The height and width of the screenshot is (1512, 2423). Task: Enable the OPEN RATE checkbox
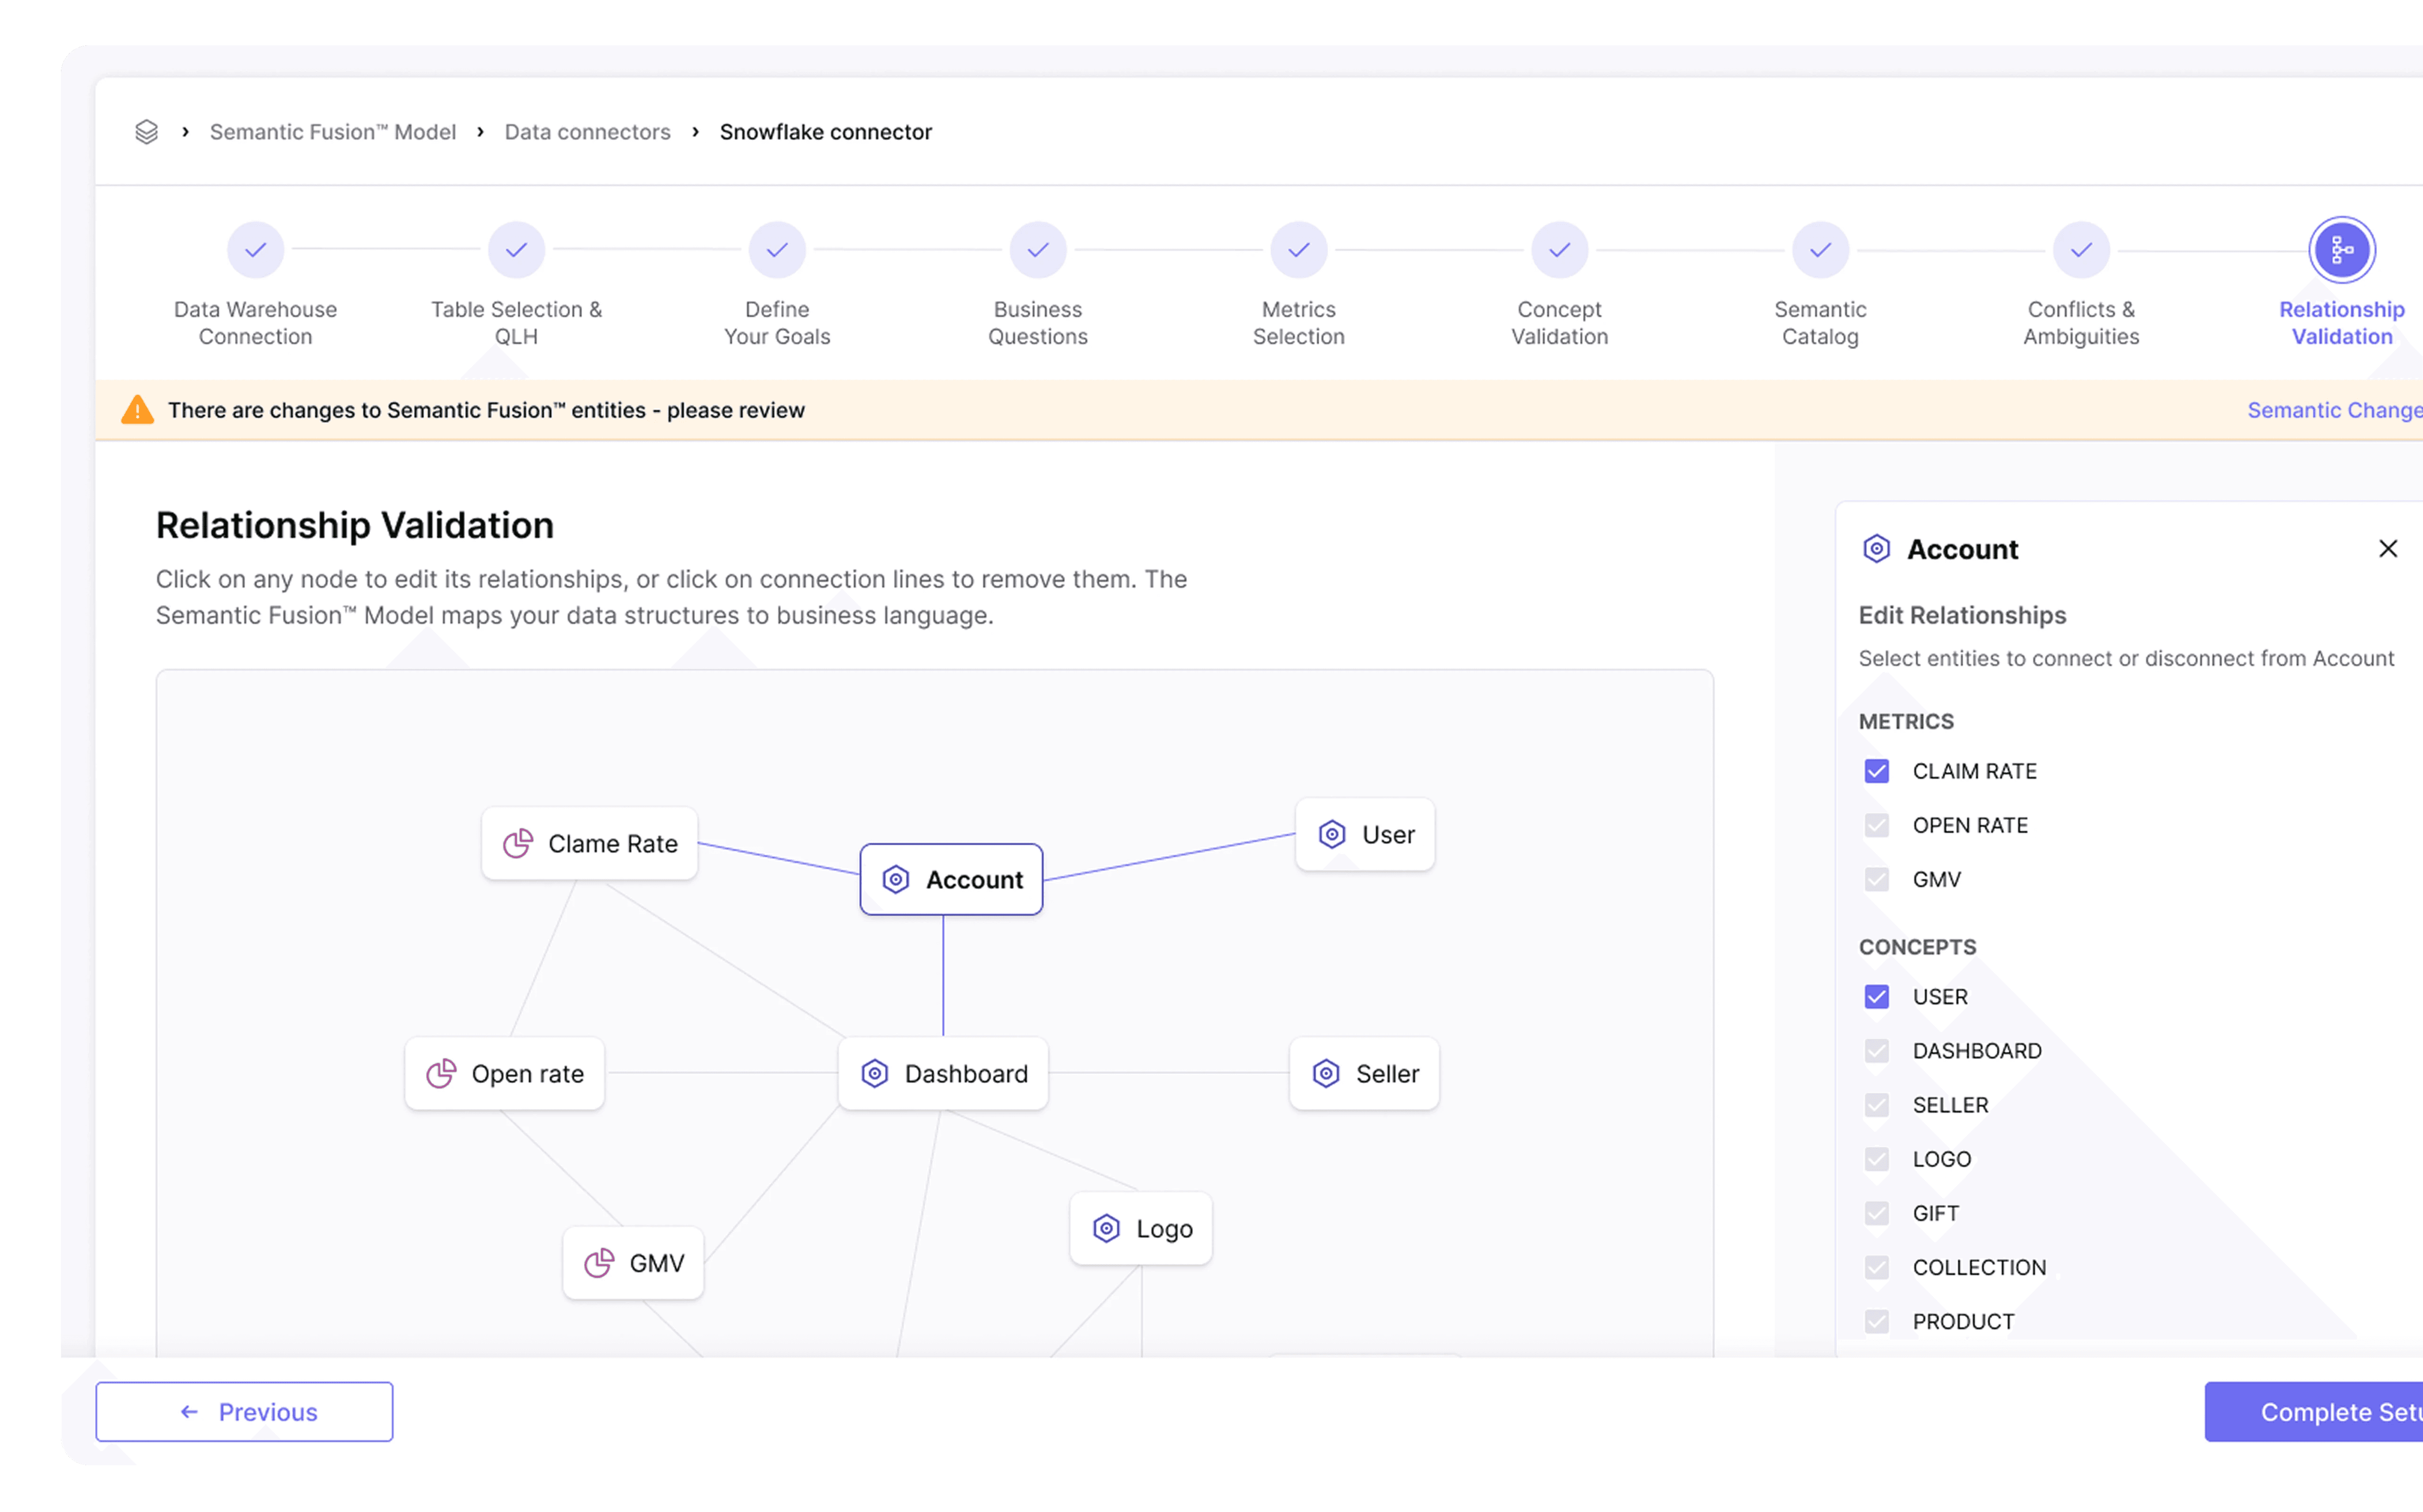tap(1876, 825)
